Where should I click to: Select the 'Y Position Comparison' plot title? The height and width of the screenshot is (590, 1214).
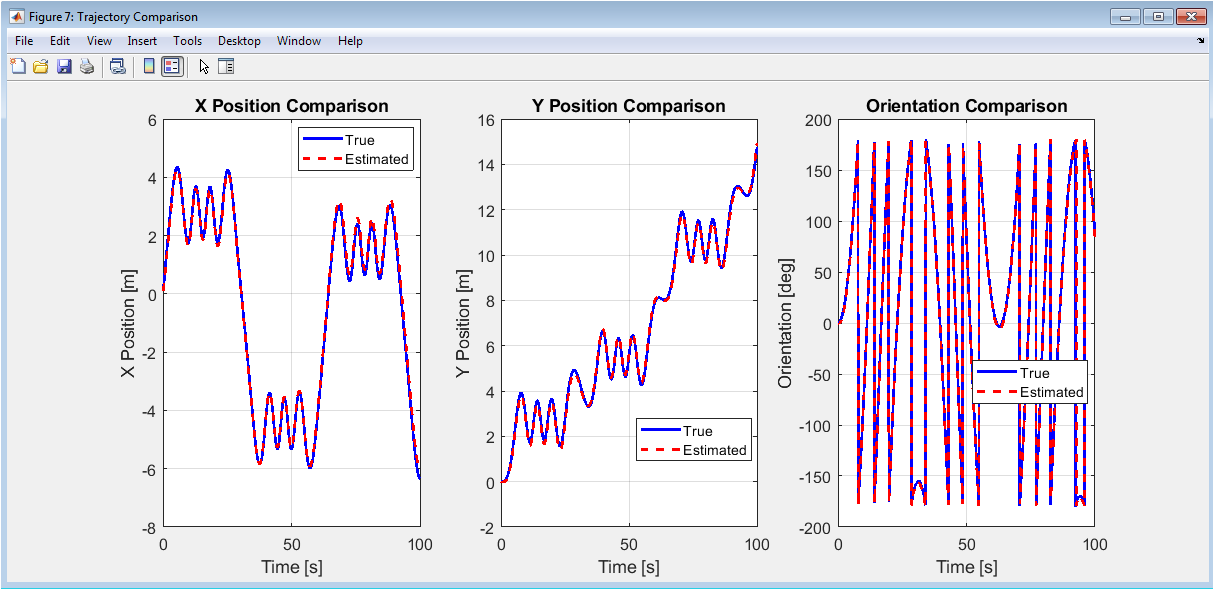(629, 106)
